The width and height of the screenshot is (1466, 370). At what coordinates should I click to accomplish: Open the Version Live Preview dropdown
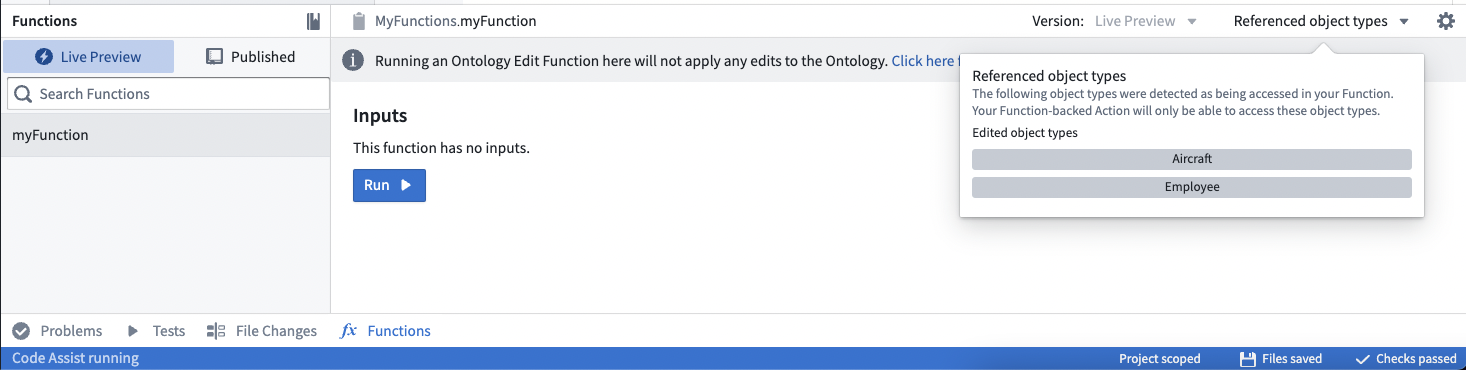click(x=1146, y=21)
